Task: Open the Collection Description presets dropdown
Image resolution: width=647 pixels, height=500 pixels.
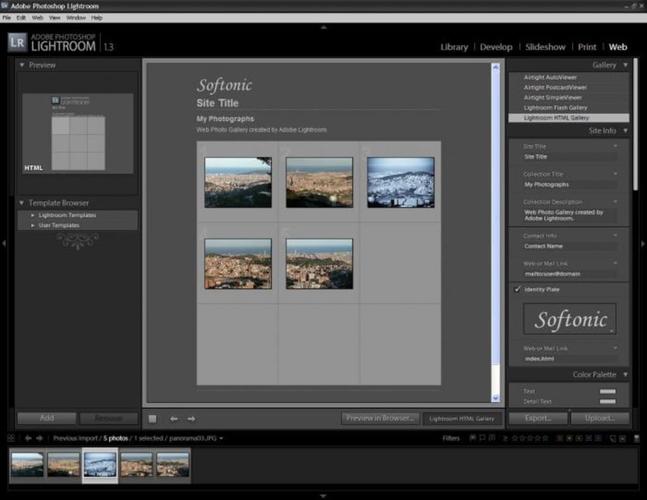Action: click(x=615, y=201)
